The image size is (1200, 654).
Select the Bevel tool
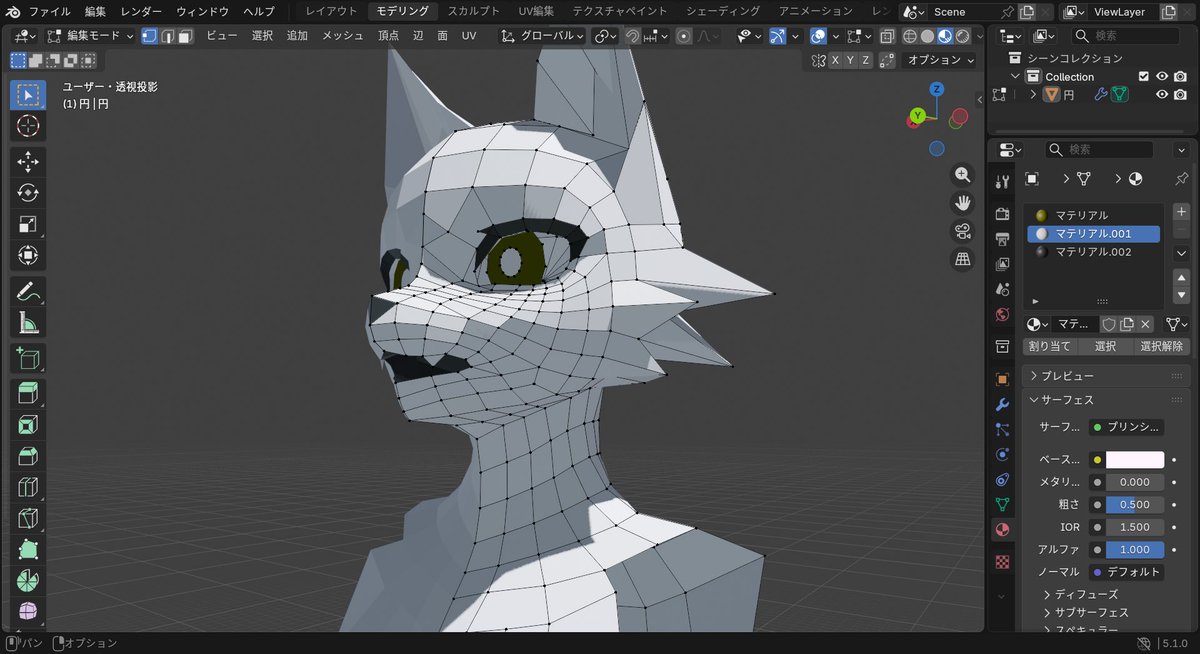pyautogui.click(x=28, y=456)
